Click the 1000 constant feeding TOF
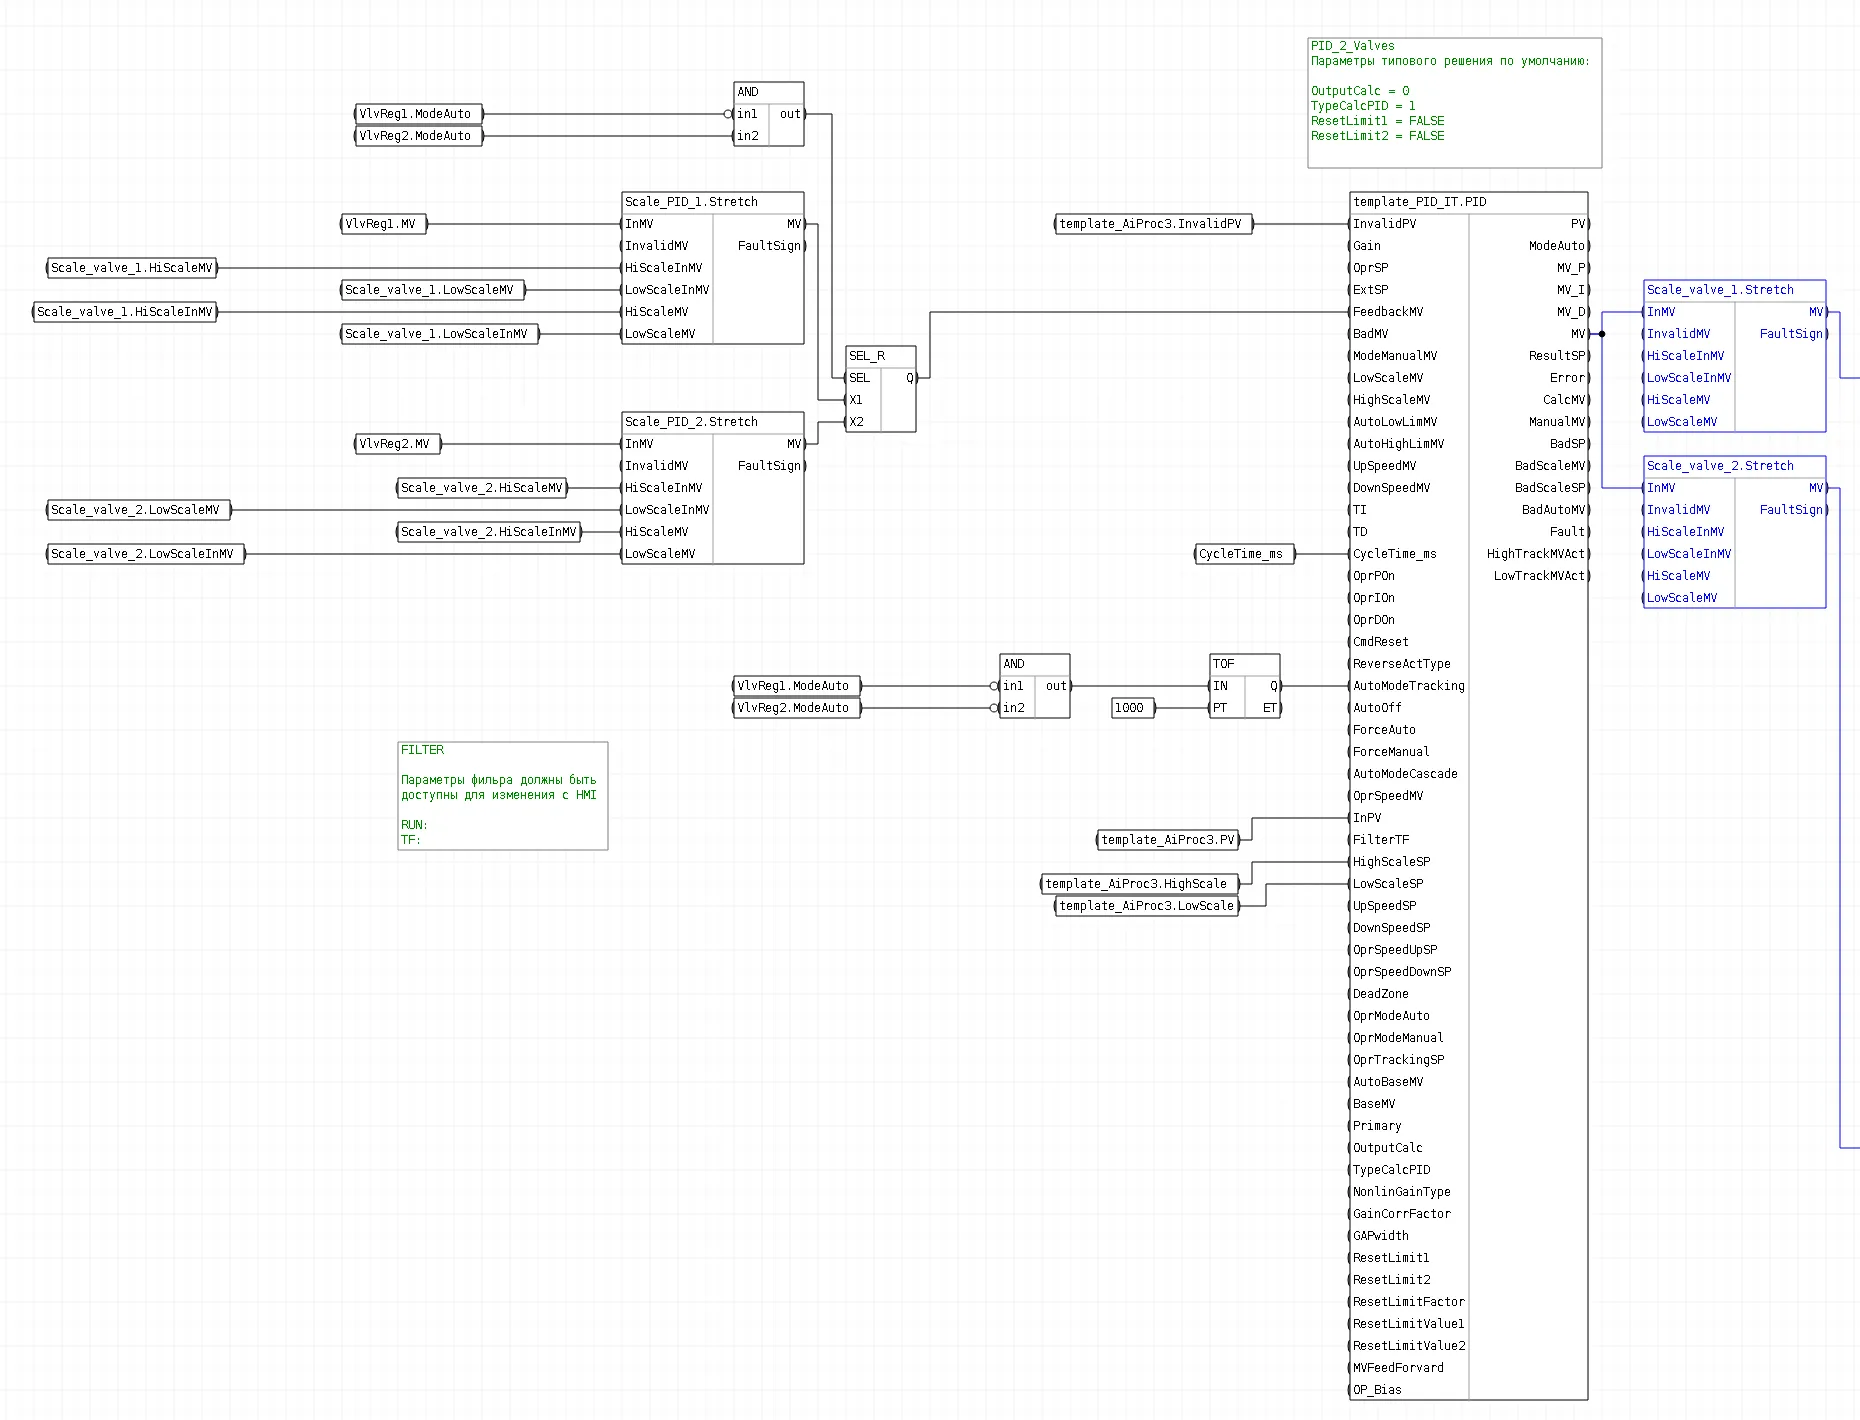The width and height of the screenshot is (1860, 1420). (1133, 708)
